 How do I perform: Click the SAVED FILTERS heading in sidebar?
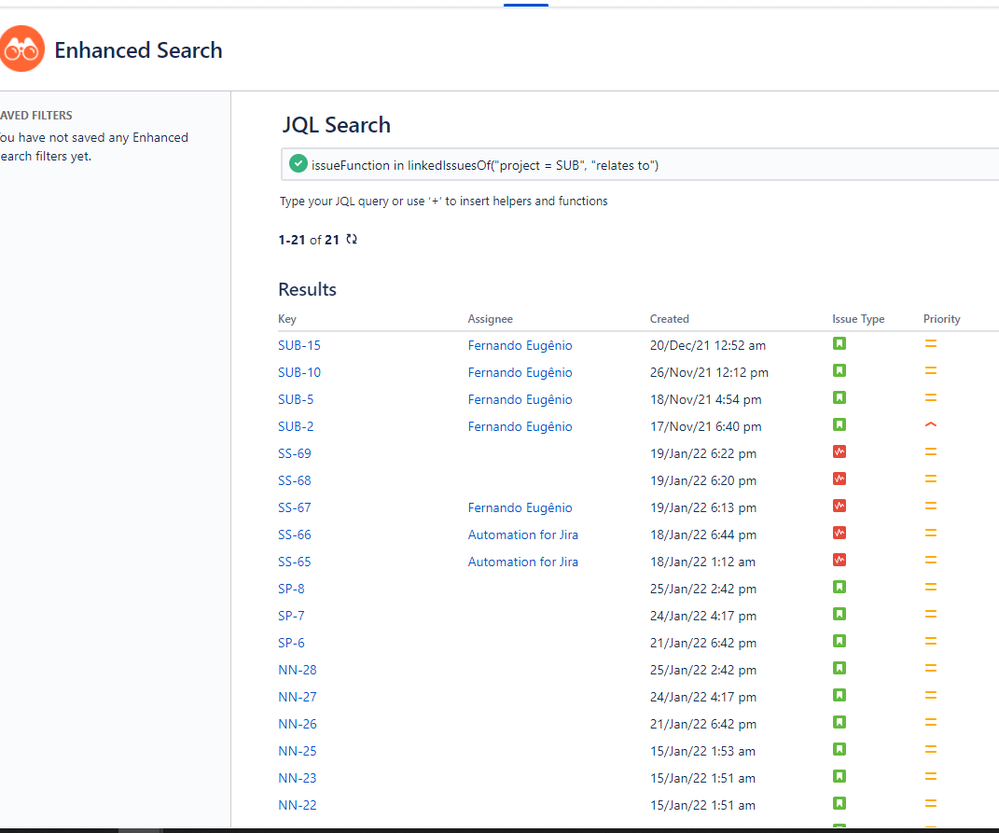[36, 115]
